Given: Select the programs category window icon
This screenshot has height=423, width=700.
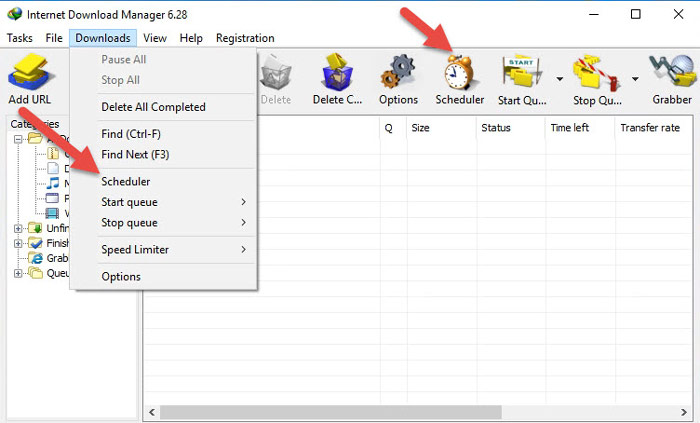Looking at the screenshot, I should point(53,198).
